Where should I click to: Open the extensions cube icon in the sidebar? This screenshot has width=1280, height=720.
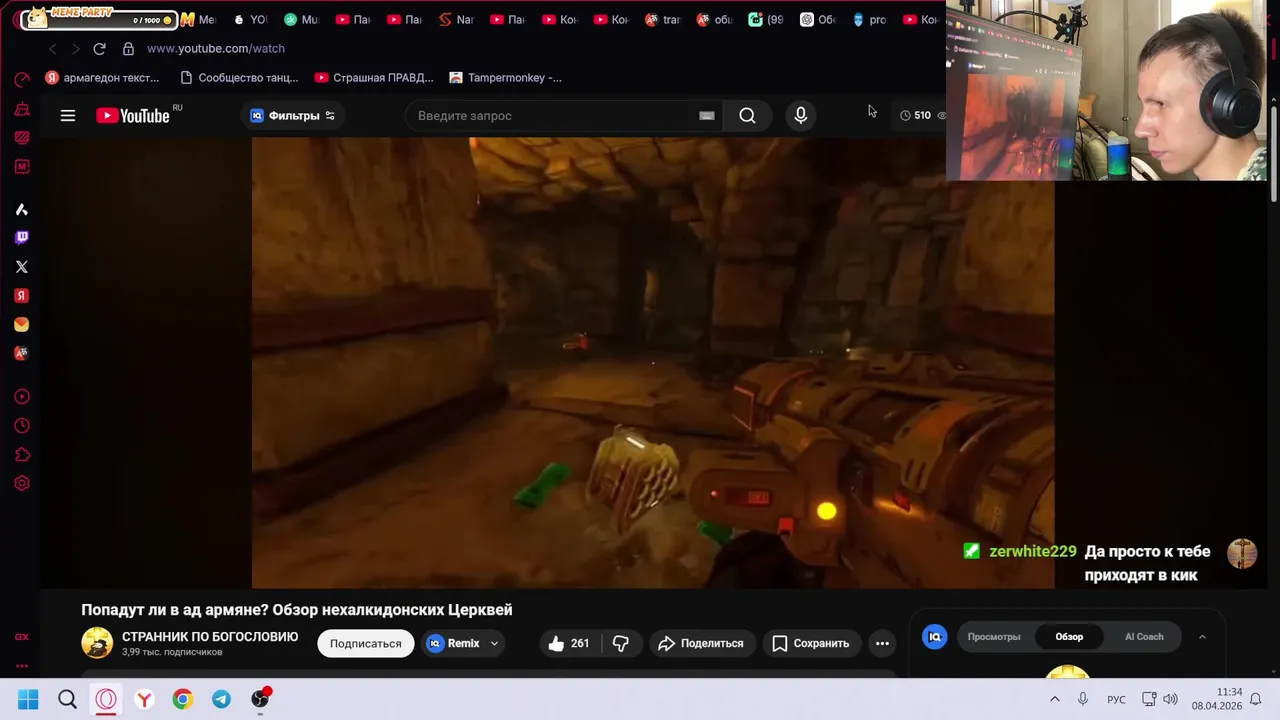pos(22,455)
